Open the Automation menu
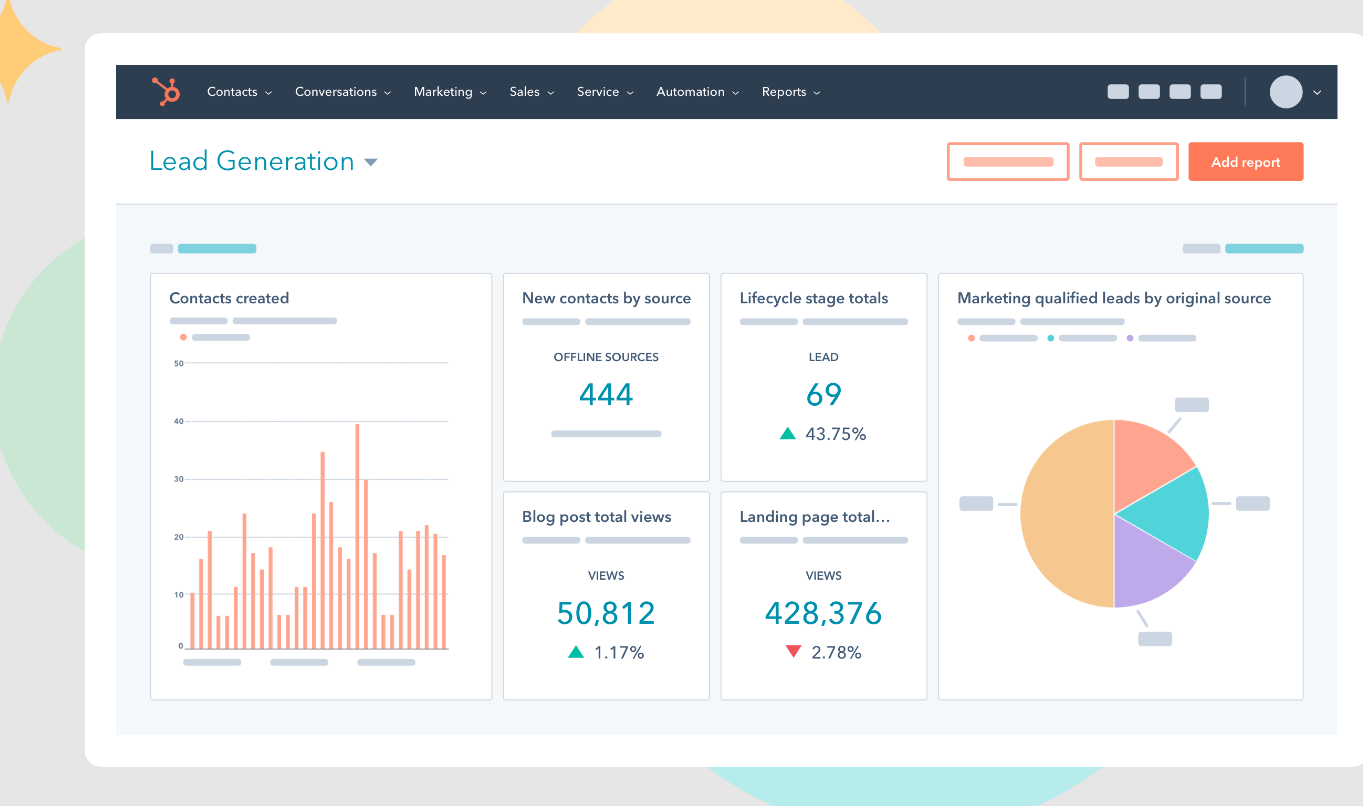 (697, 92)
